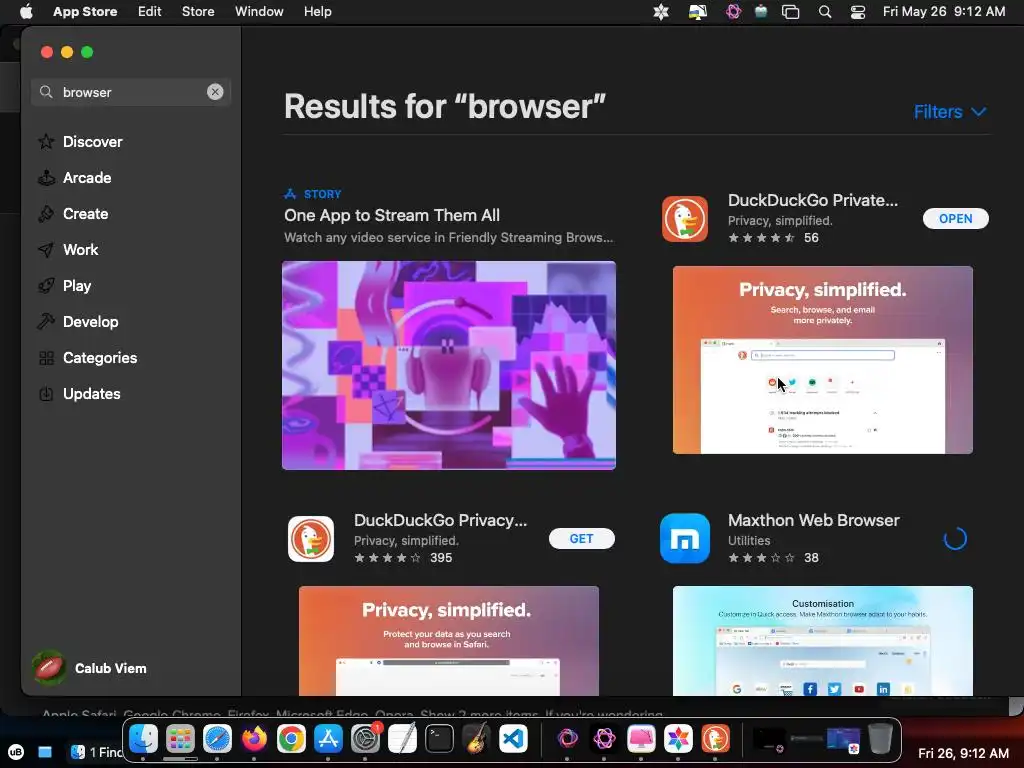Viewport: 1024px width, 768px height.
Task: Open the Edit menu
Action: point(150,12)
